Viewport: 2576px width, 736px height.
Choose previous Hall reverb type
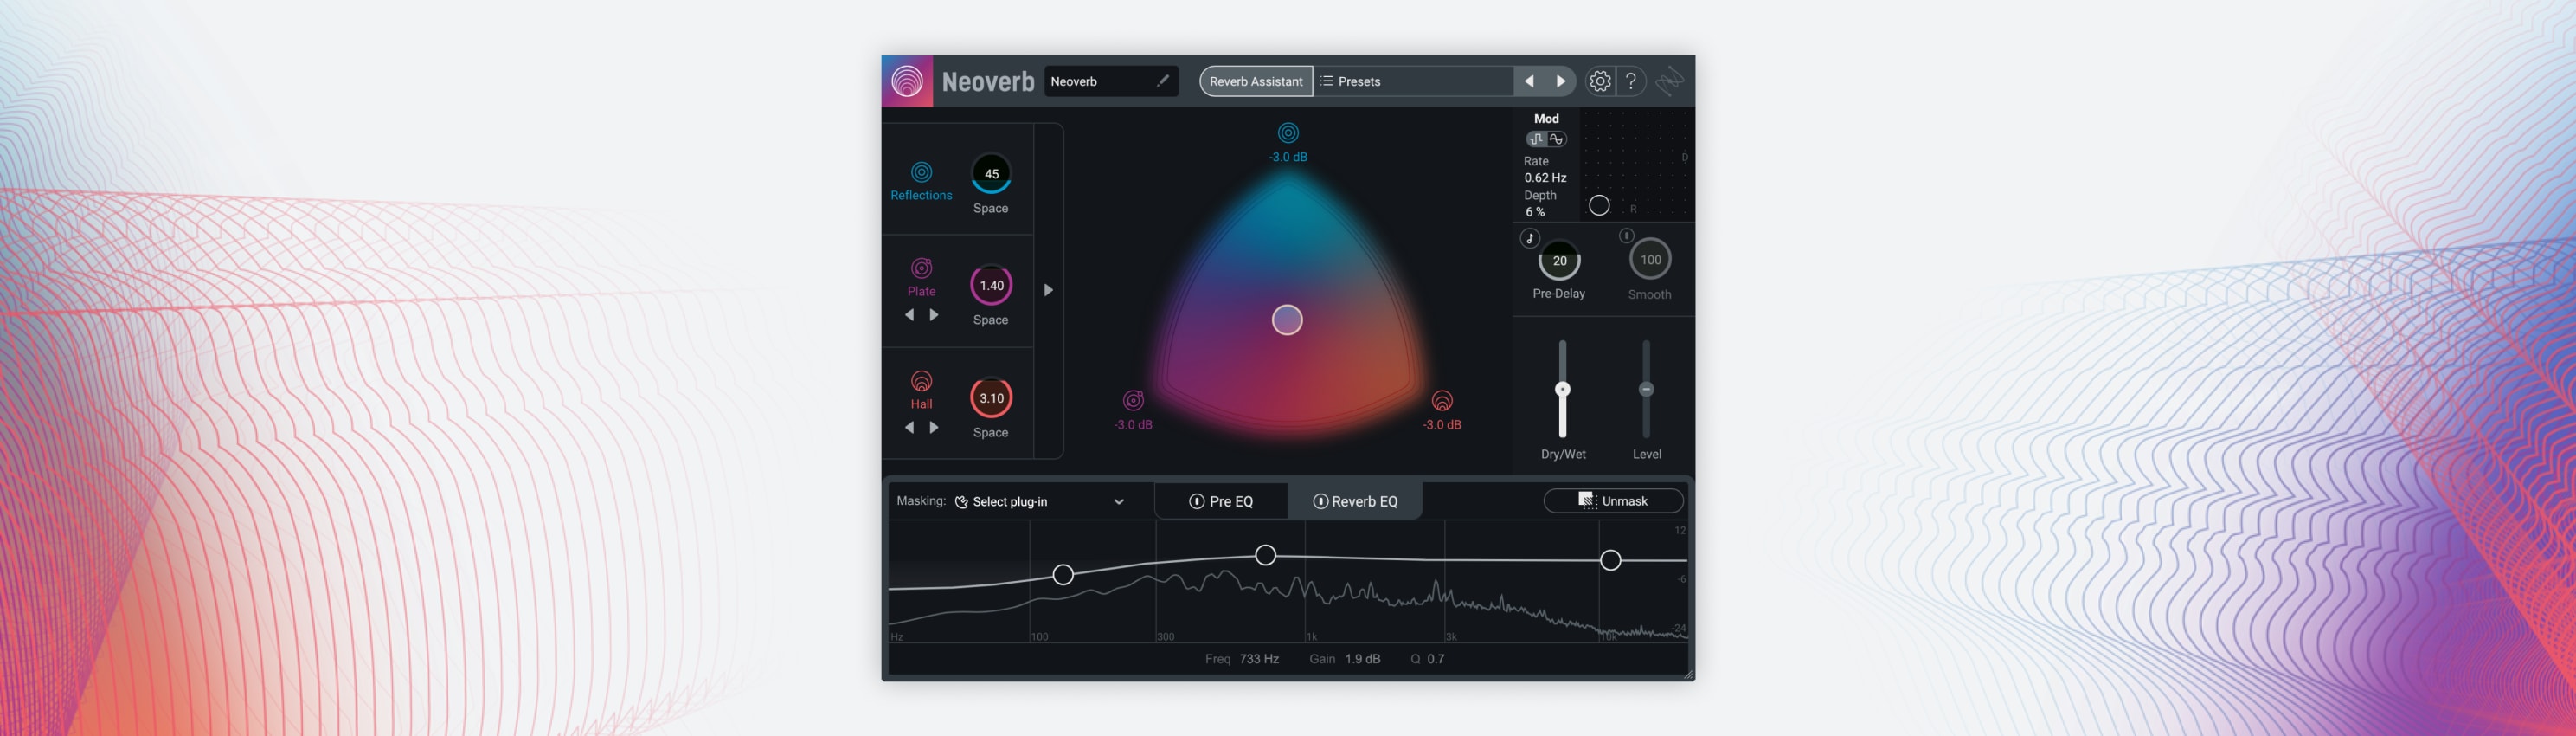pos(909,427)
